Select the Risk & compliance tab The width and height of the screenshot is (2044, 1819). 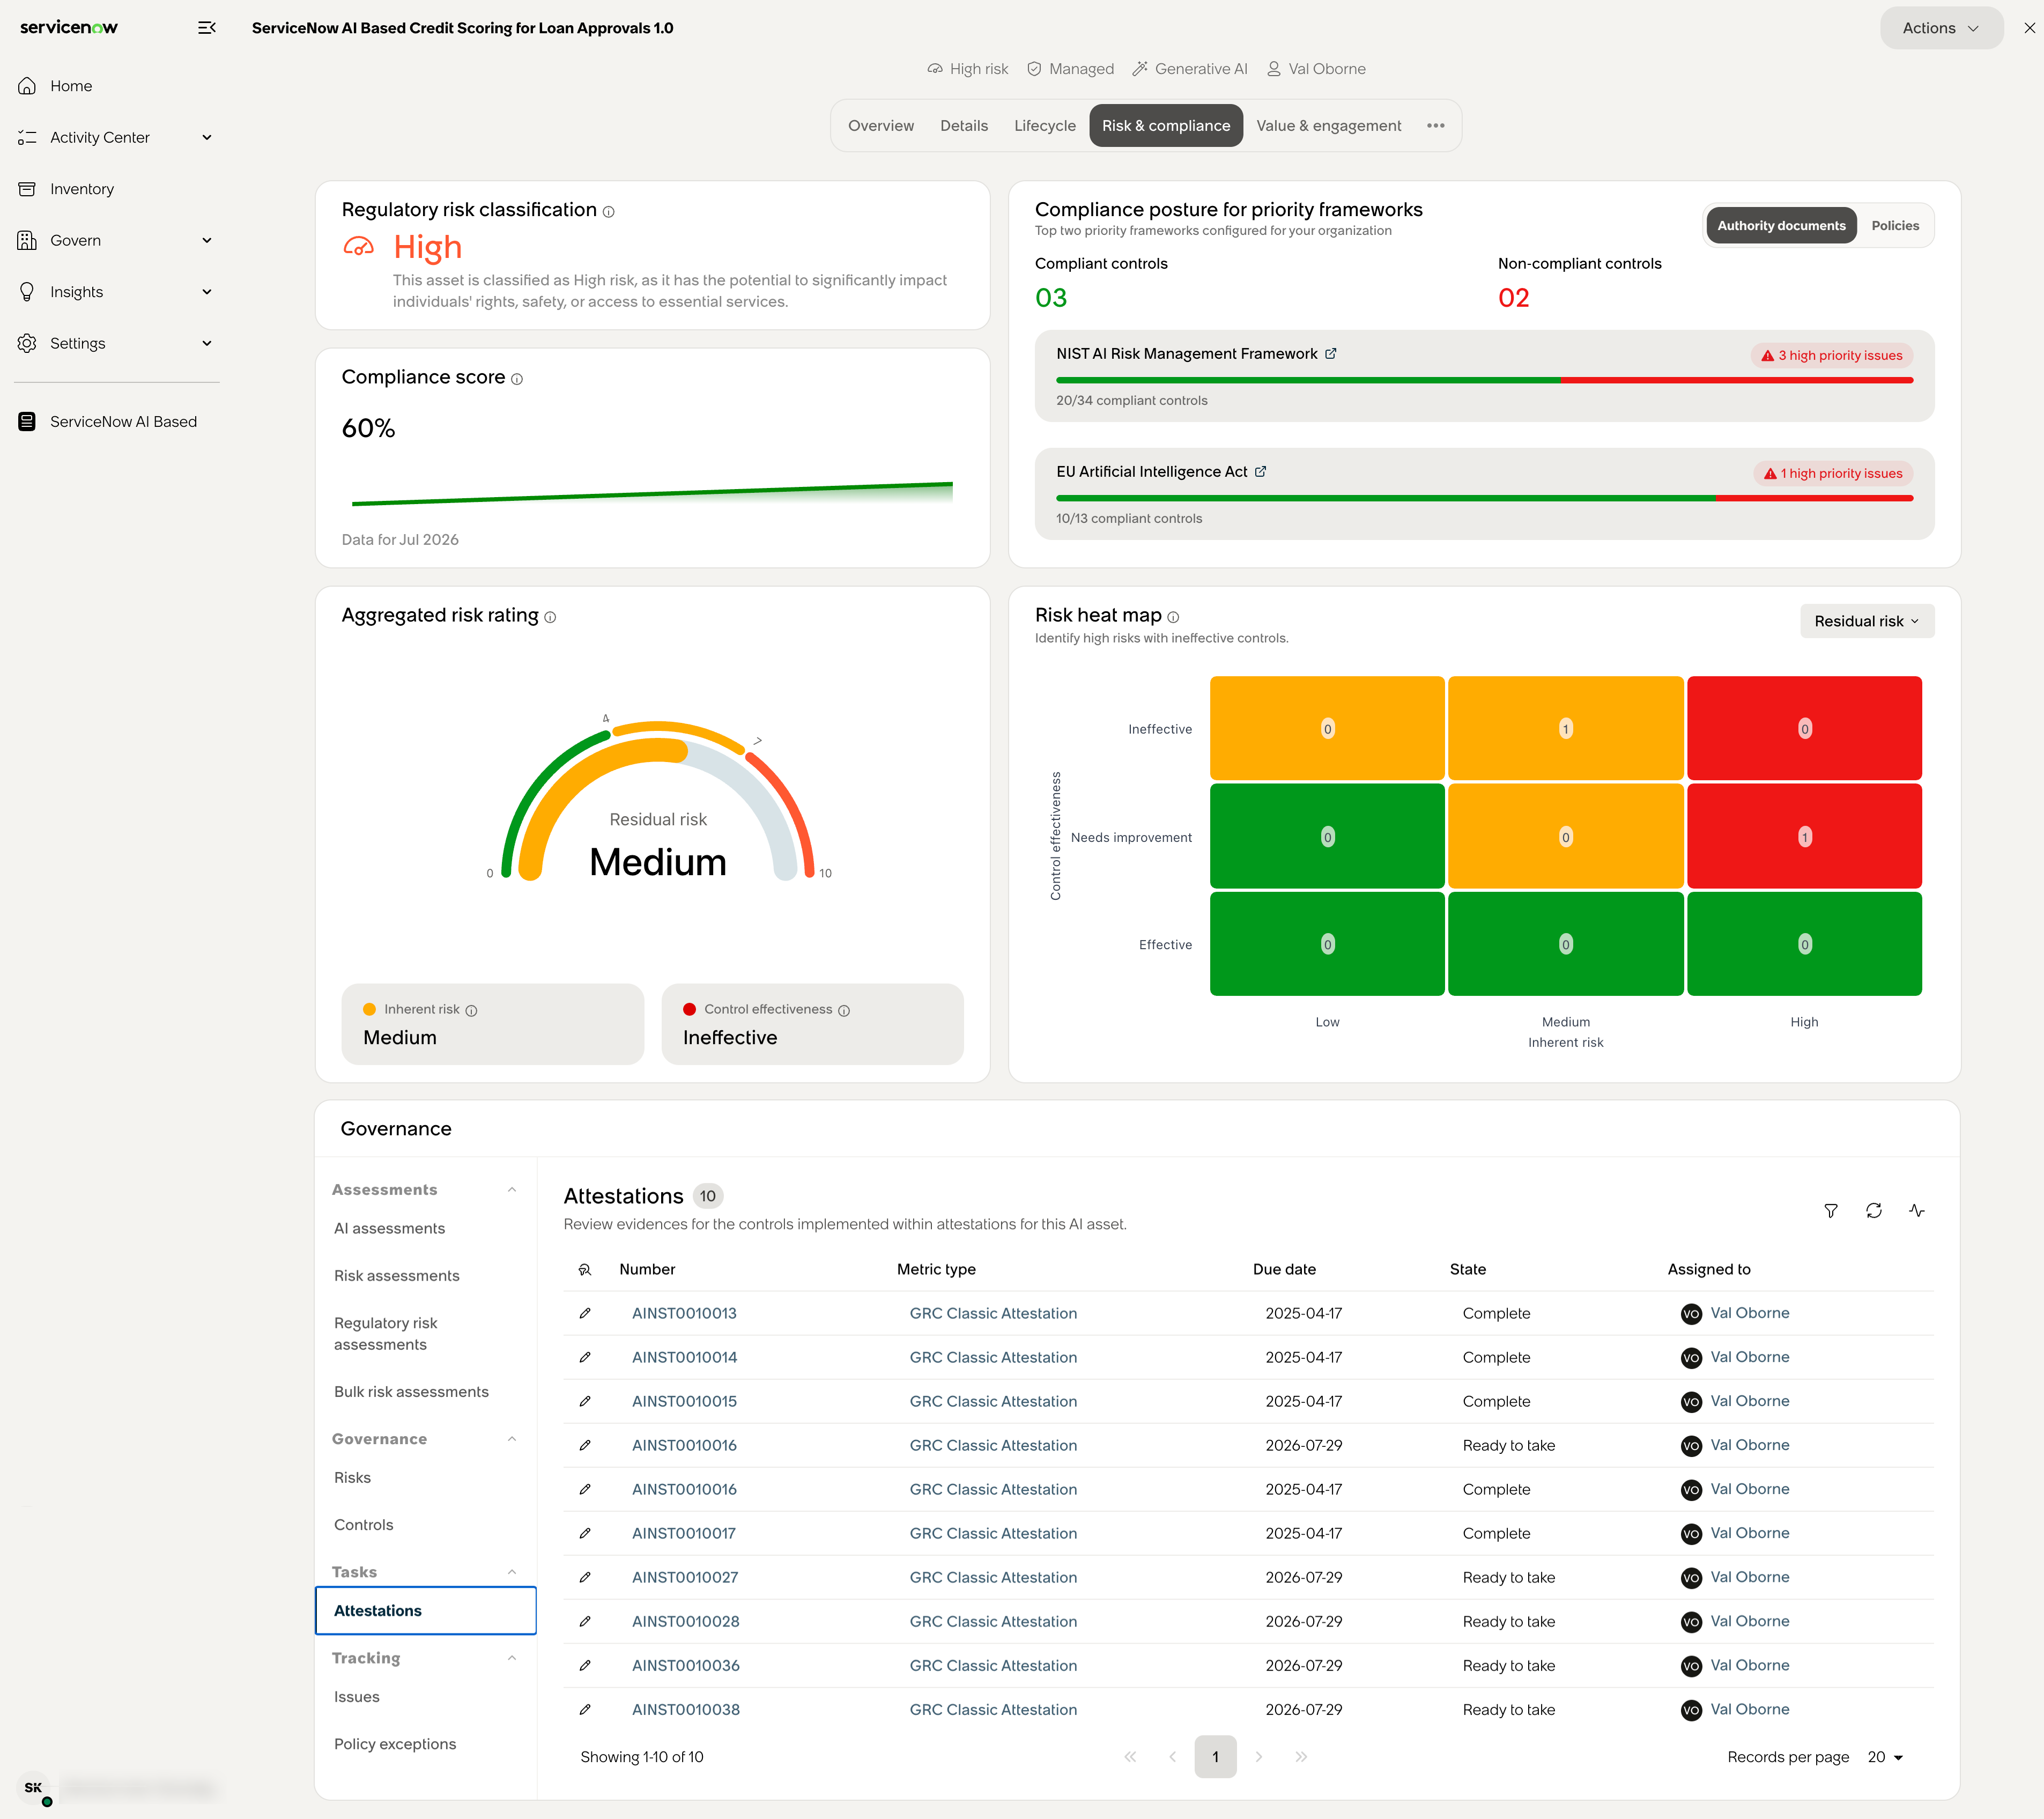1166,126
